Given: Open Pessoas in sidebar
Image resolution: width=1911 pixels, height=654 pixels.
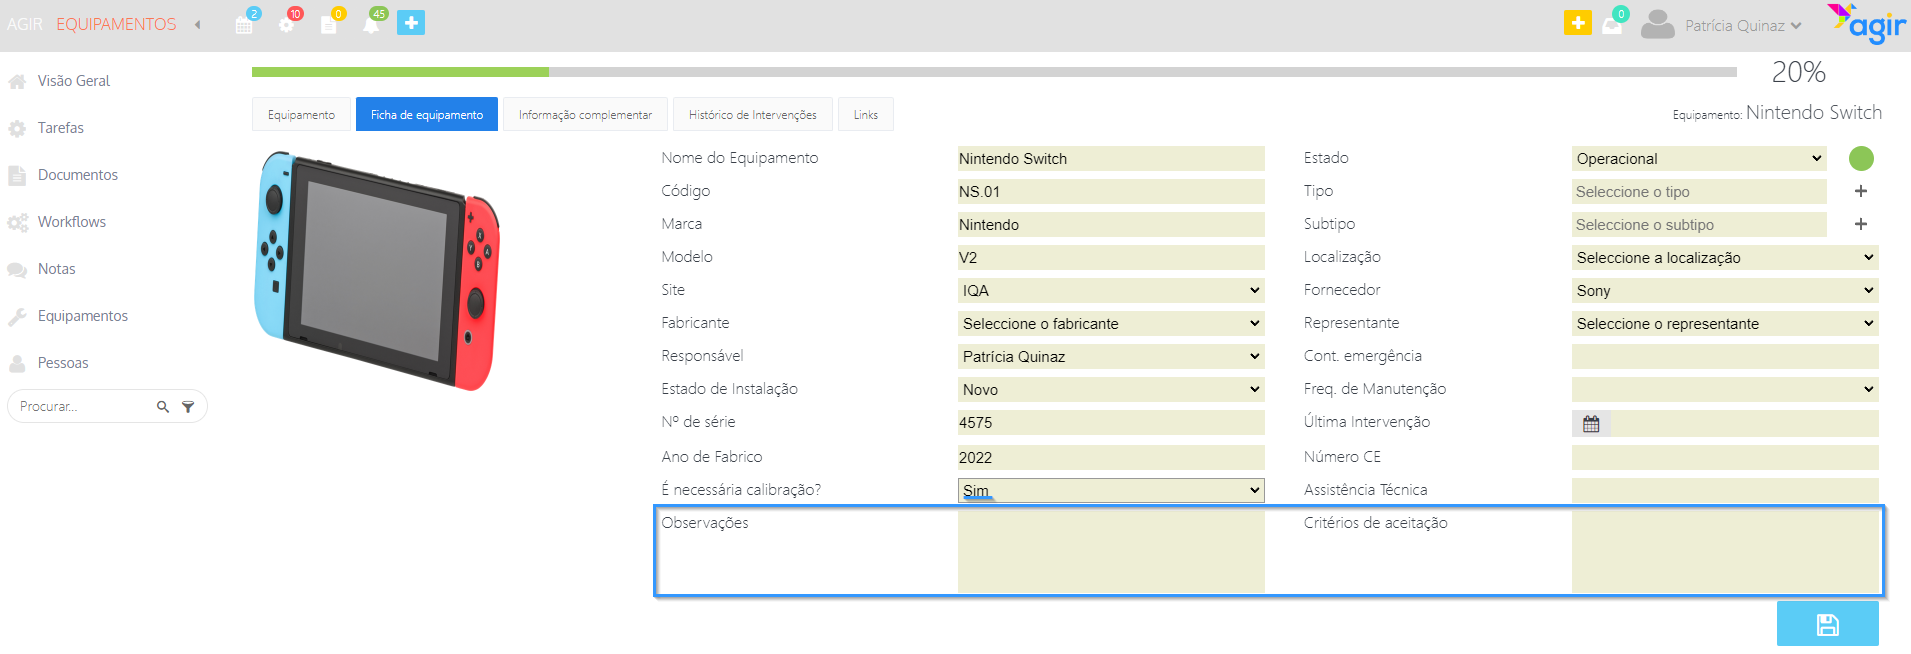Looking at the screenshot, I should [x=63, y=363].
